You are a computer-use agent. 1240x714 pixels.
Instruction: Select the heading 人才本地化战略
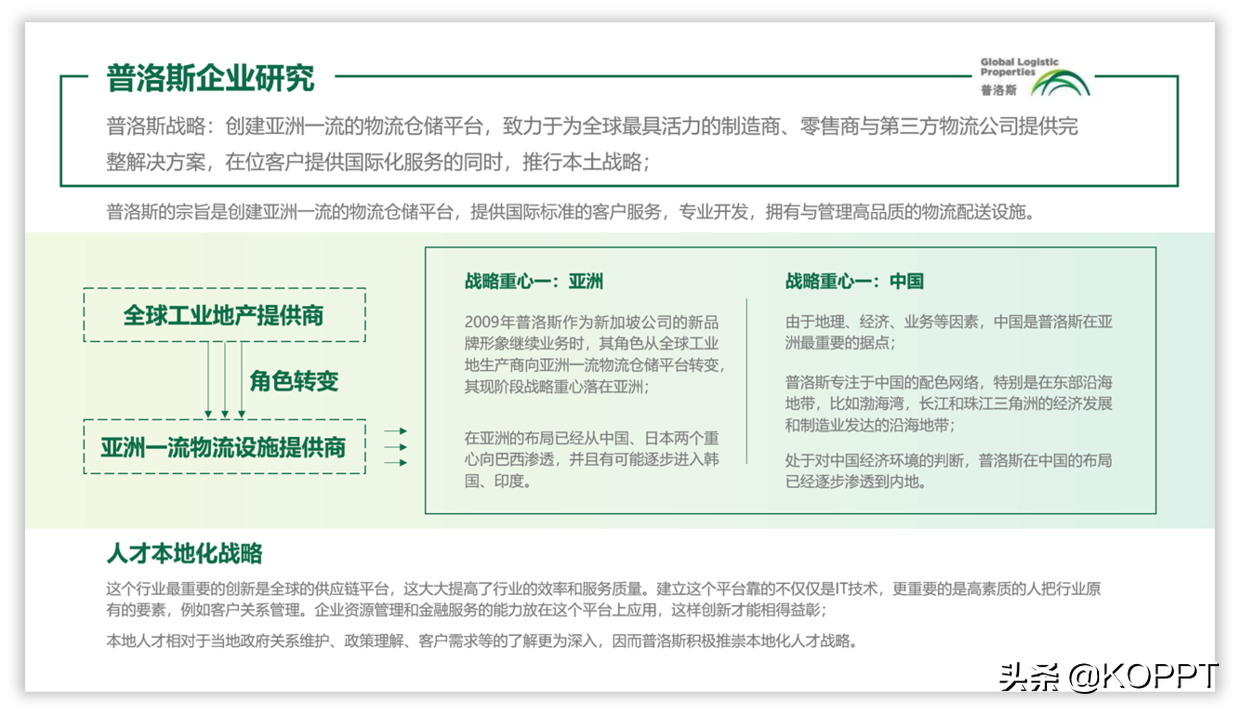coord(184,553)
